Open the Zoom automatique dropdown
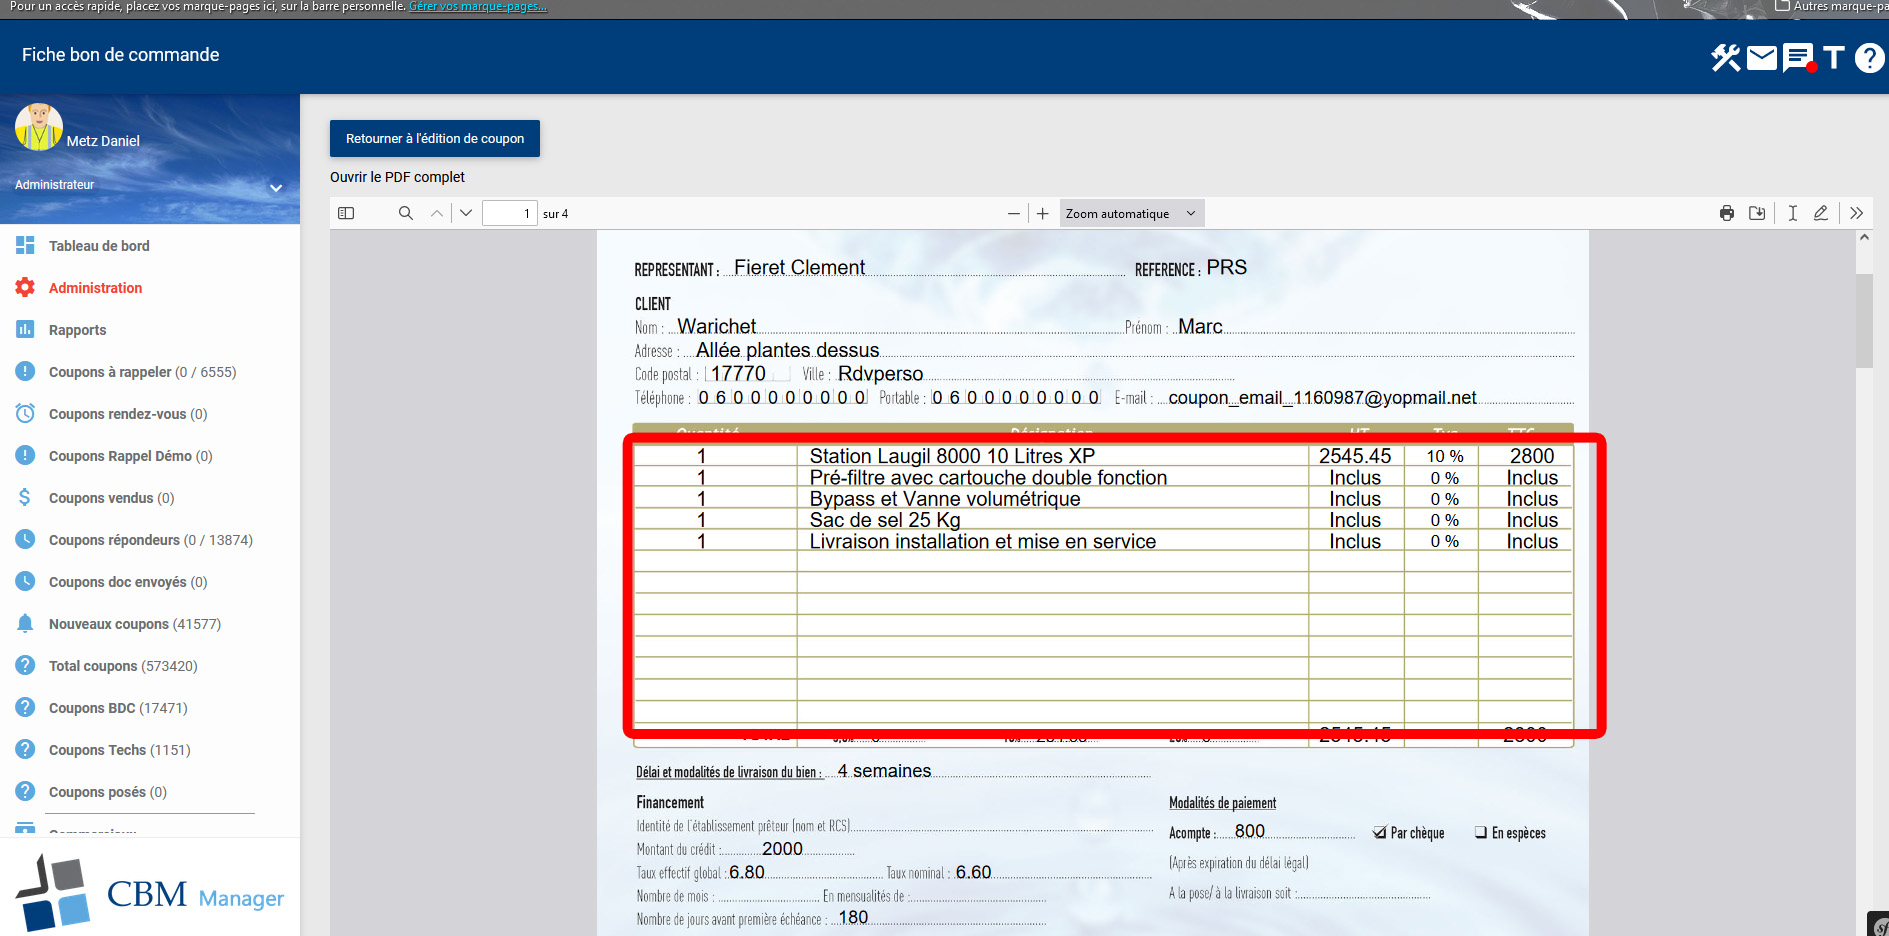Image resolution: width=1889 pixels, height=936 pixels. point(1131,213)
